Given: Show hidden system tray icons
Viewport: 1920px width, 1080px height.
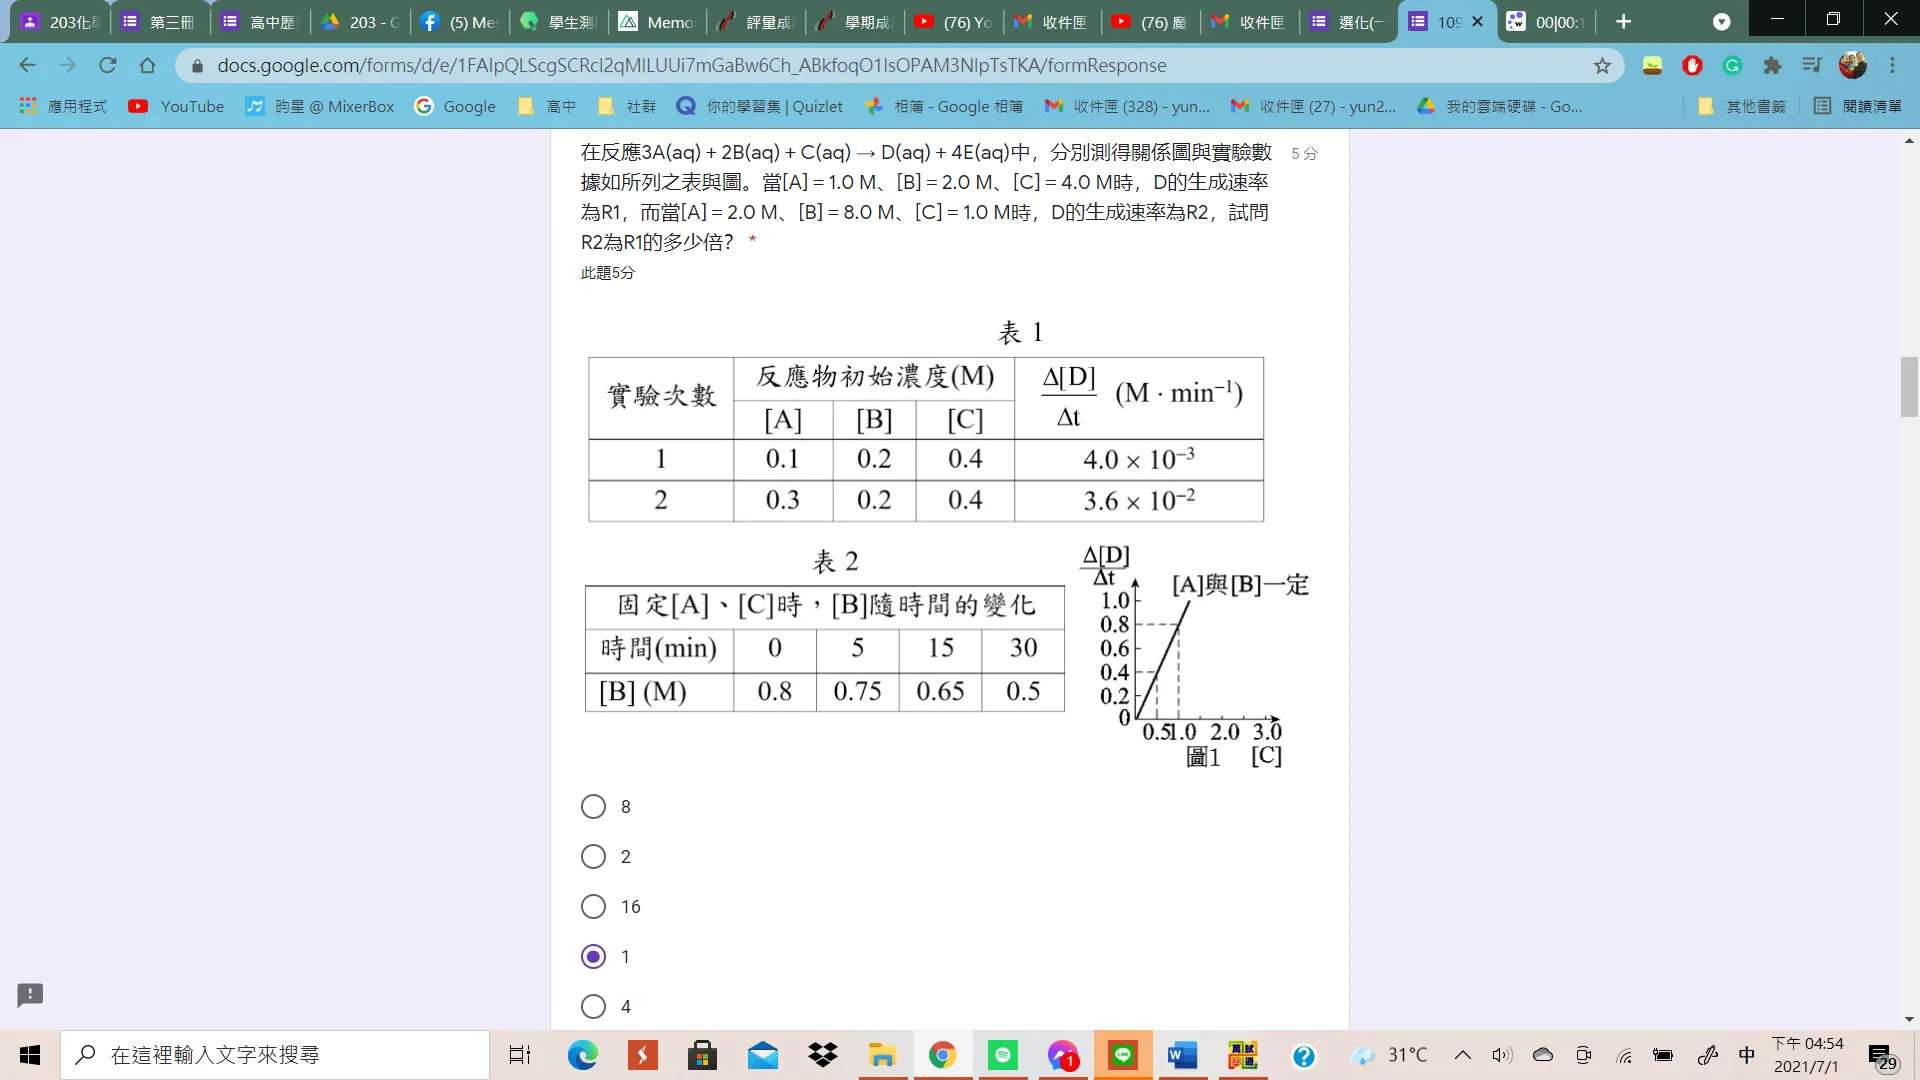Looking at the screenshot, I should pos(1462,1055).
